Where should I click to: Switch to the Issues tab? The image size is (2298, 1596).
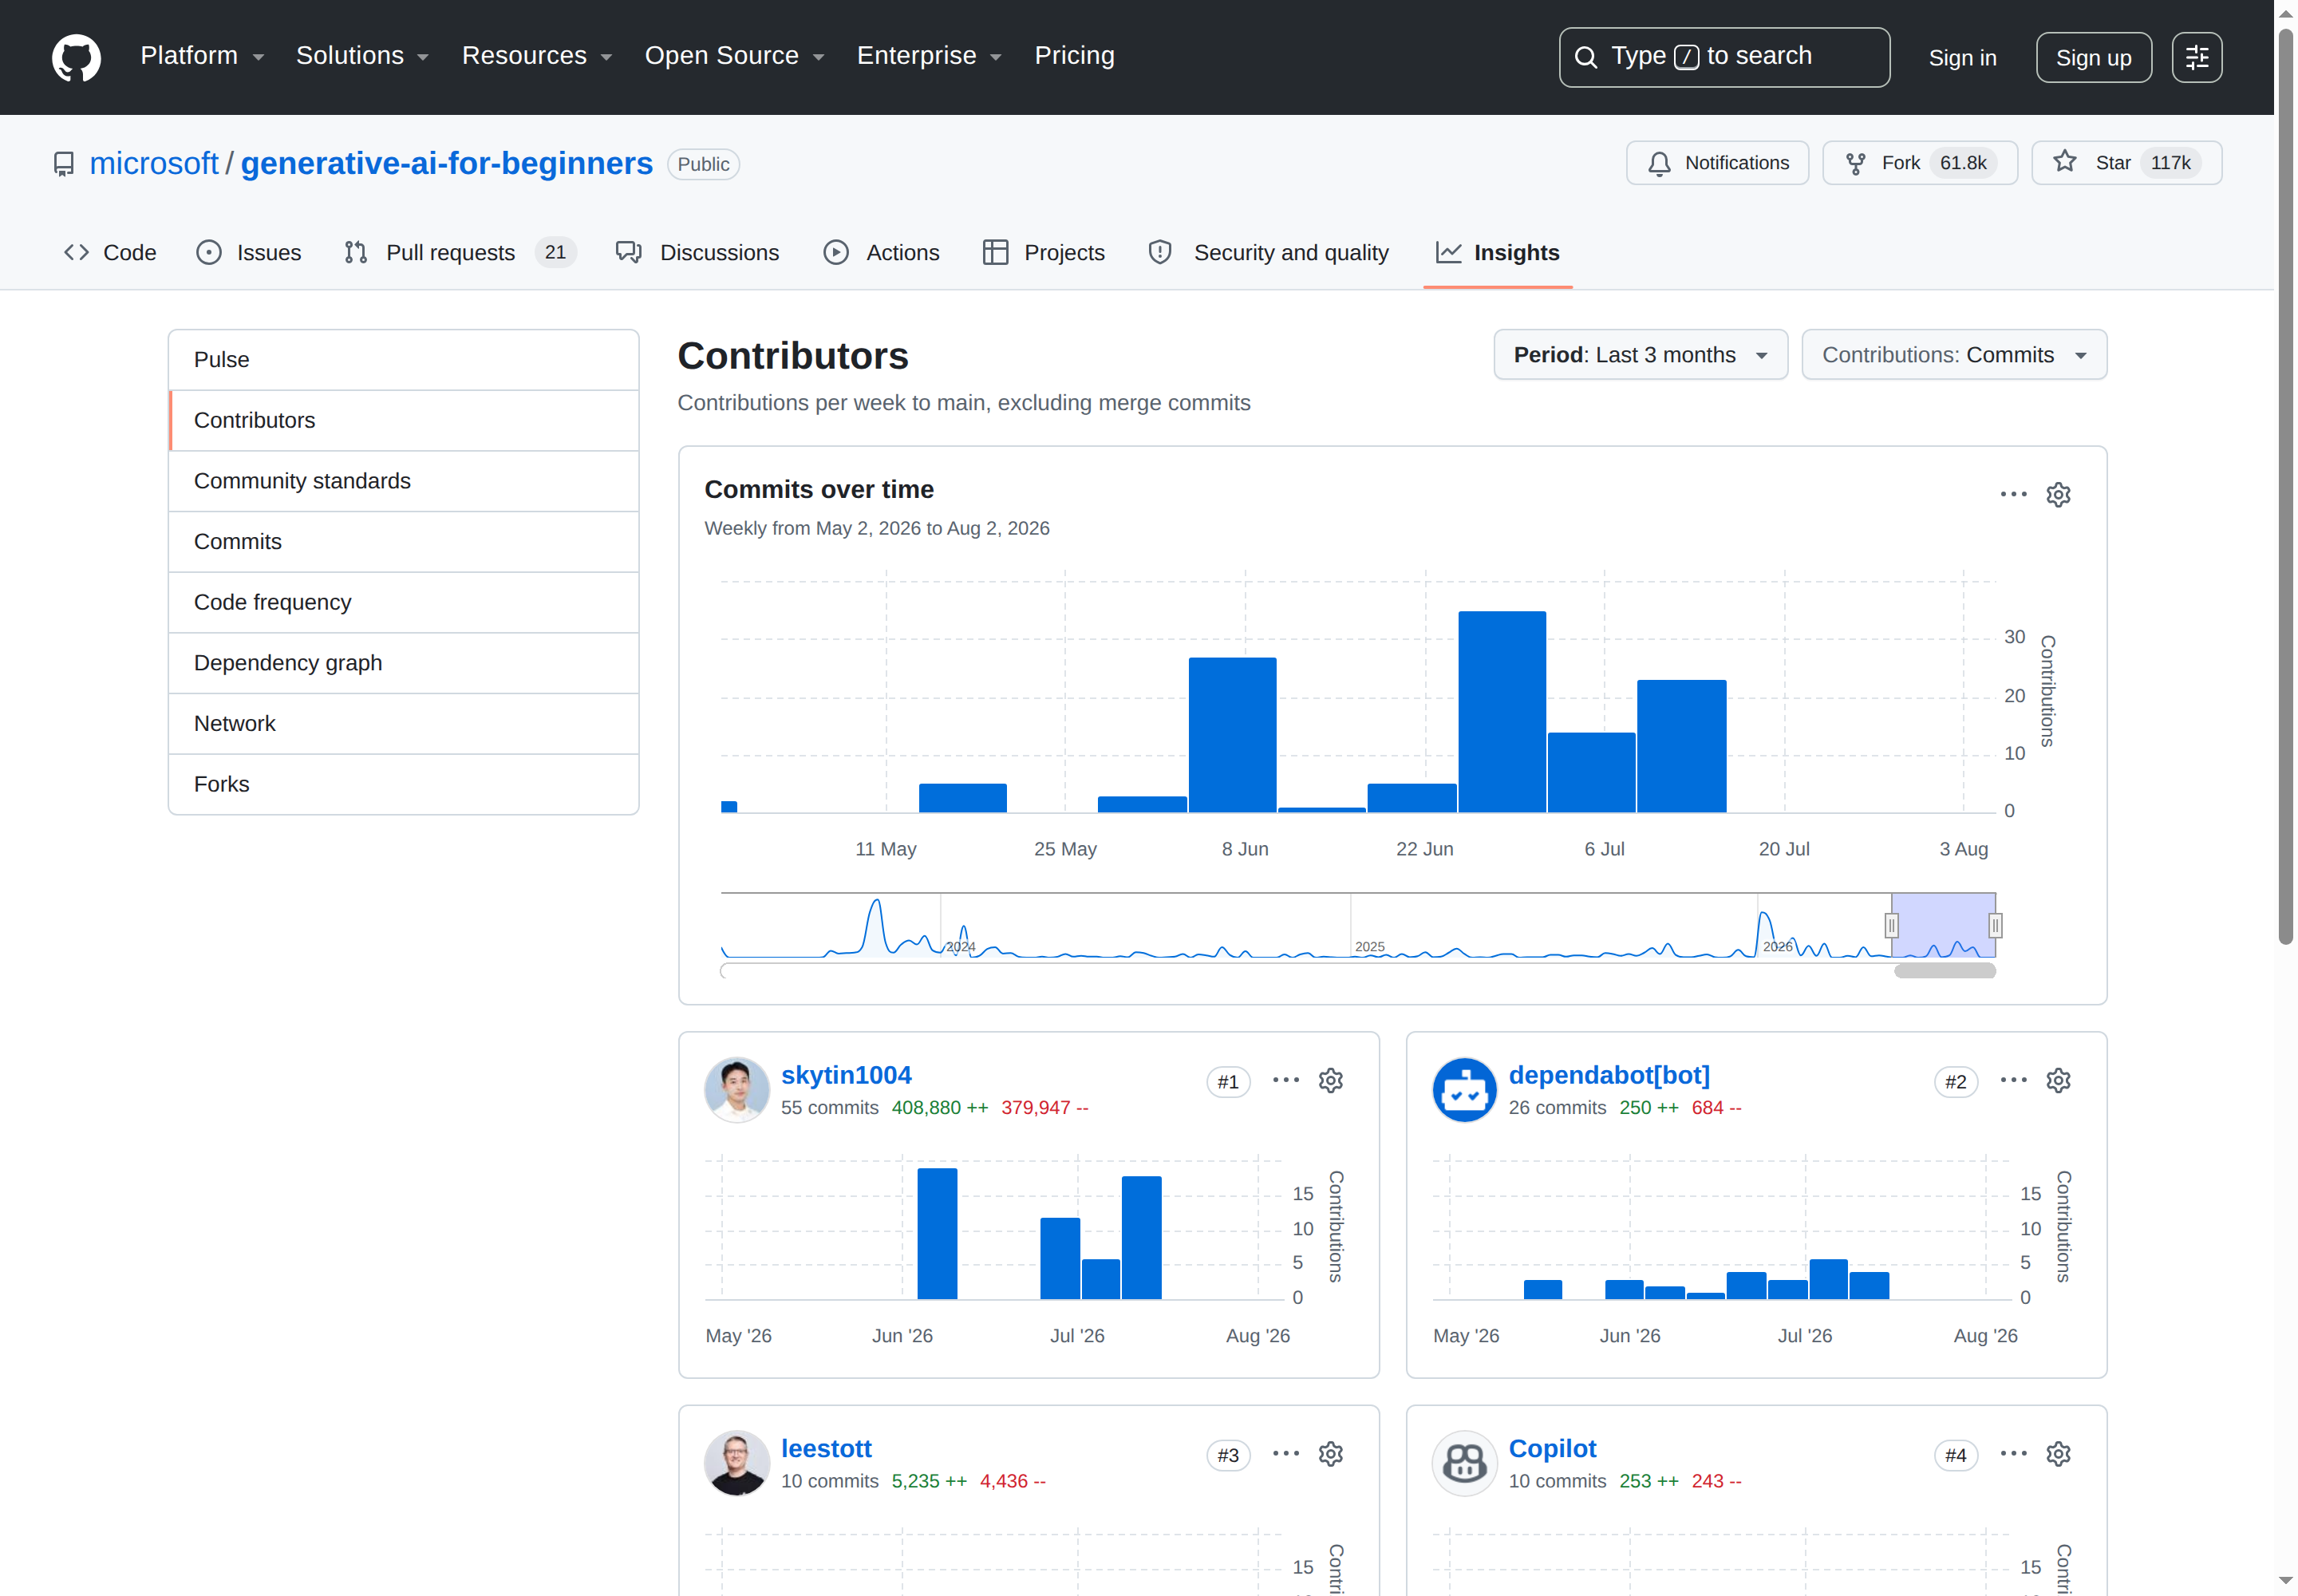(249, 253)
